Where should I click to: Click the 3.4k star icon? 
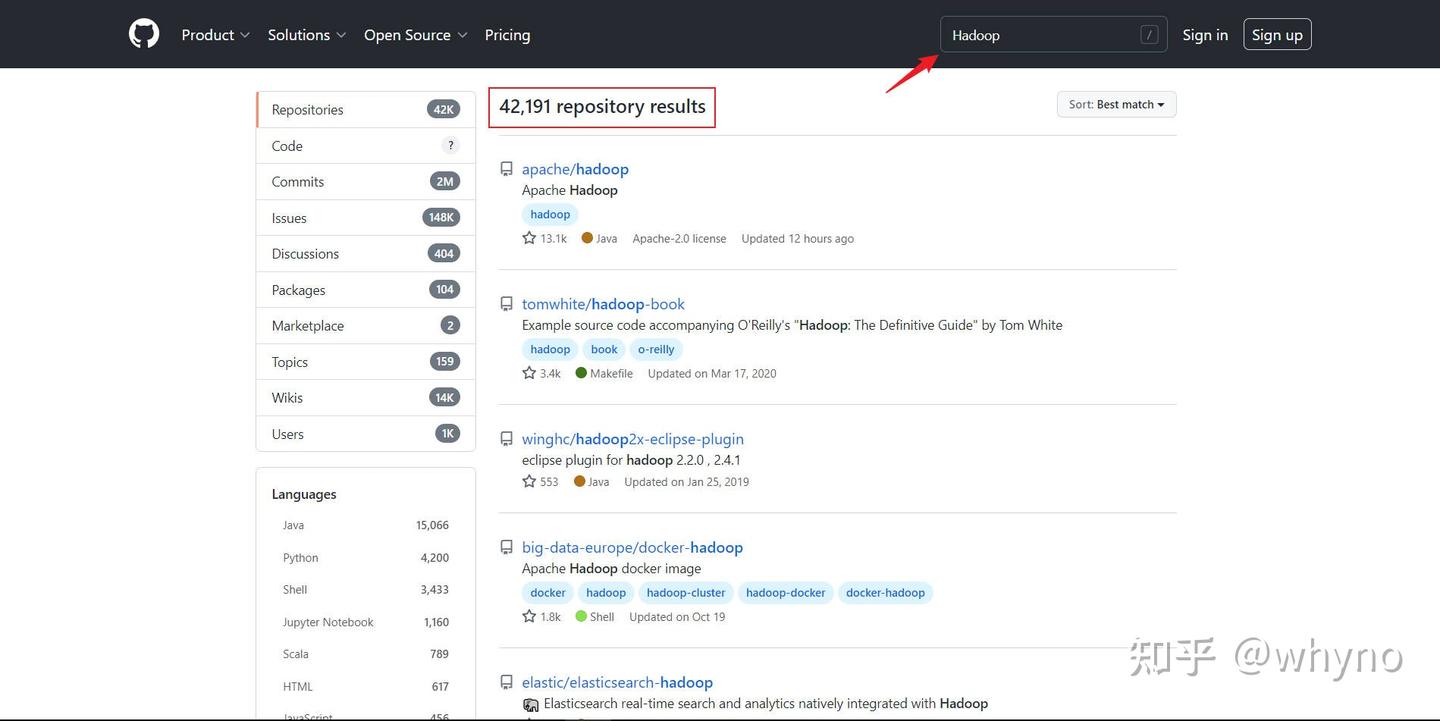coord(529,373)
